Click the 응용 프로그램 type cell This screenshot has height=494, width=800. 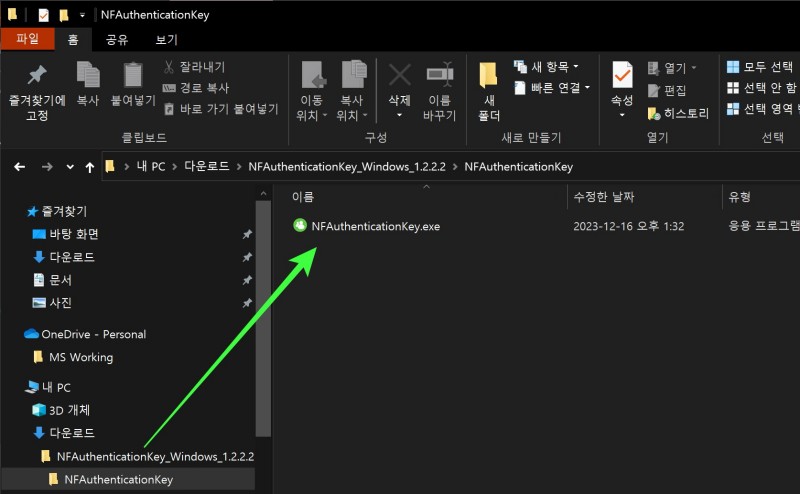click(x=763, y=226)
